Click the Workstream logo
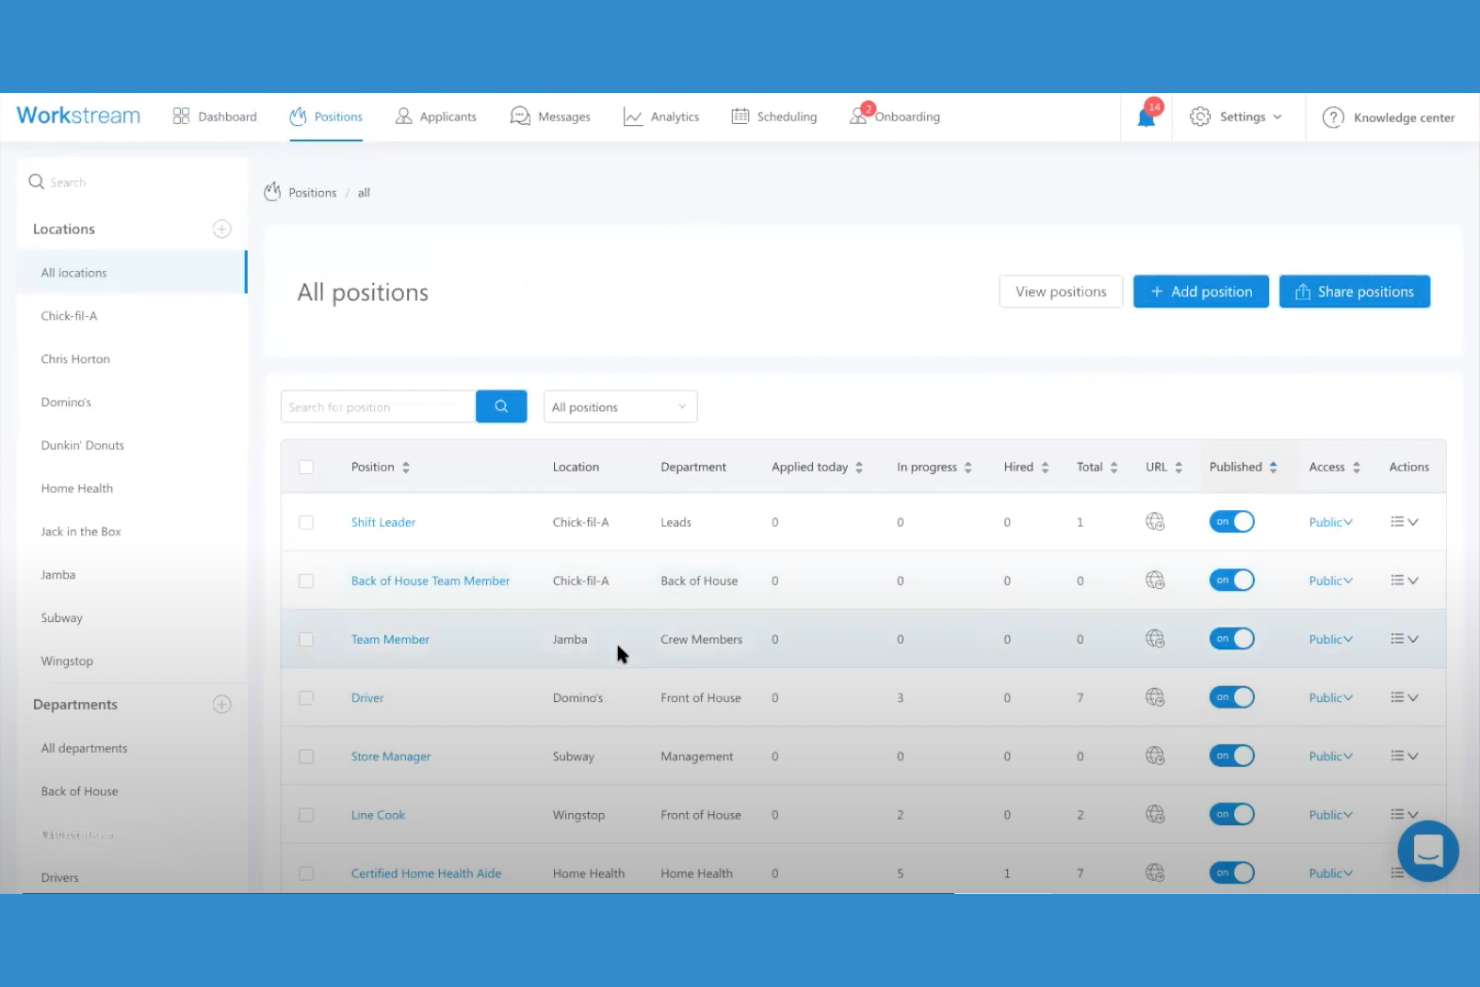1480x987 pixels. tap(78, 116)
